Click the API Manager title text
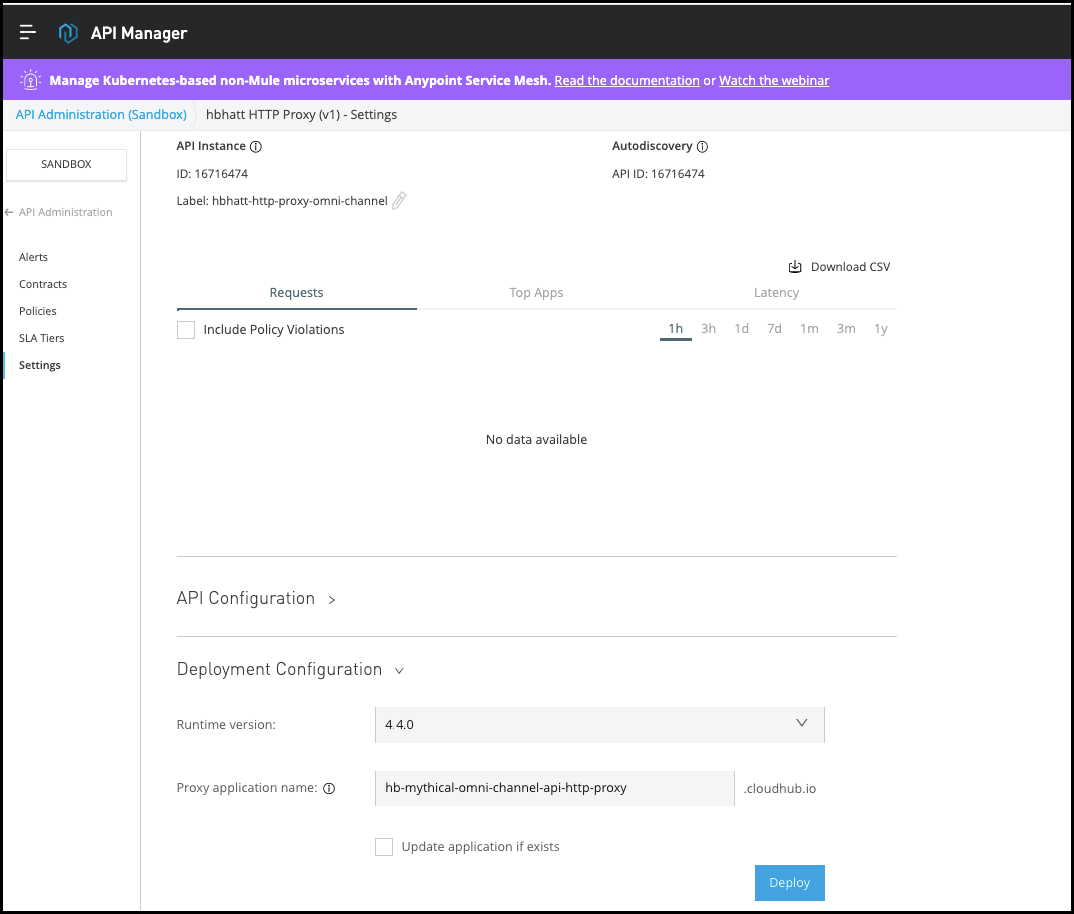 (139, 33)
